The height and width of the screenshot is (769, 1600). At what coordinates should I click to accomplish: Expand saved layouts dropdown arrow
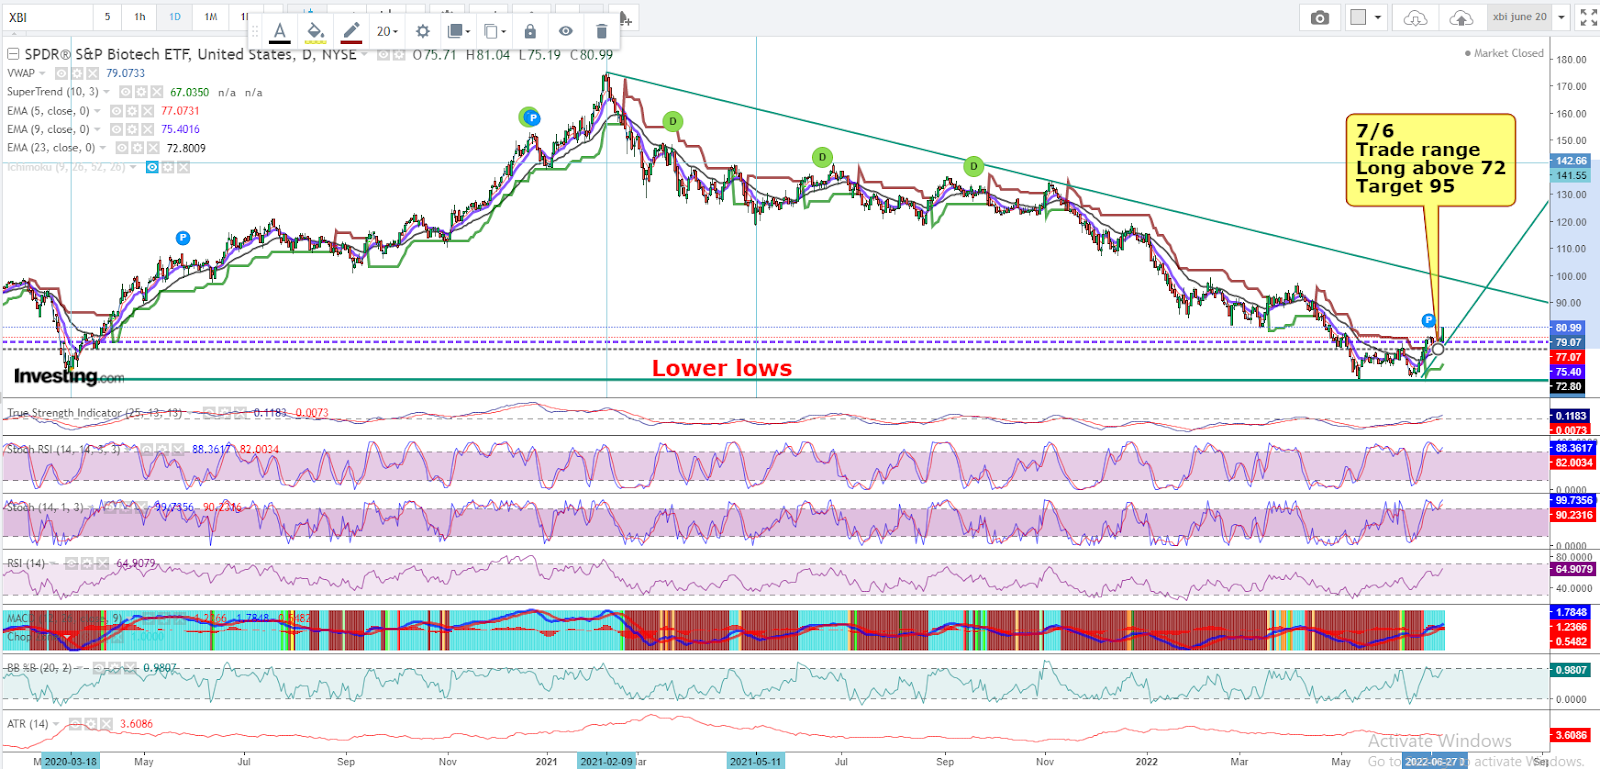tap(1561, 17)
